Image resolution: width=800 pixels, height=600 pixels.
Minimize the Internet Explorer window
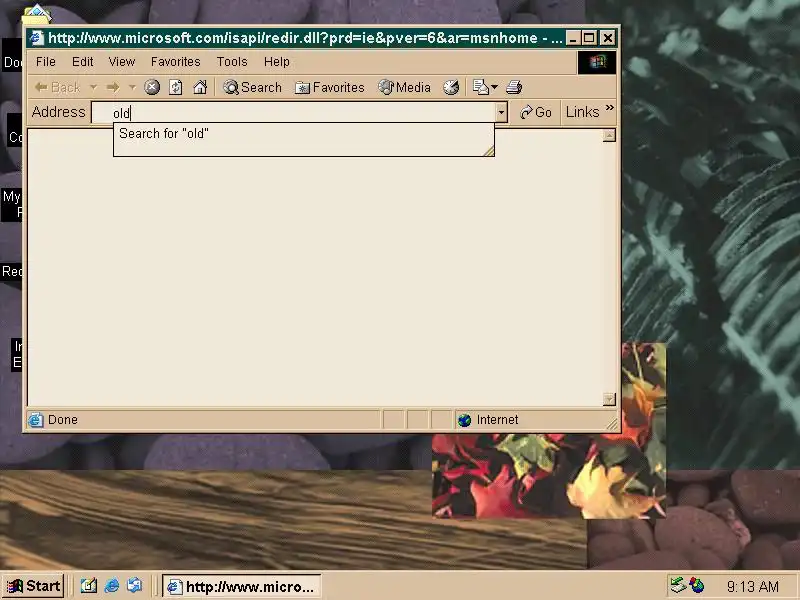click(x=573, y=38)
